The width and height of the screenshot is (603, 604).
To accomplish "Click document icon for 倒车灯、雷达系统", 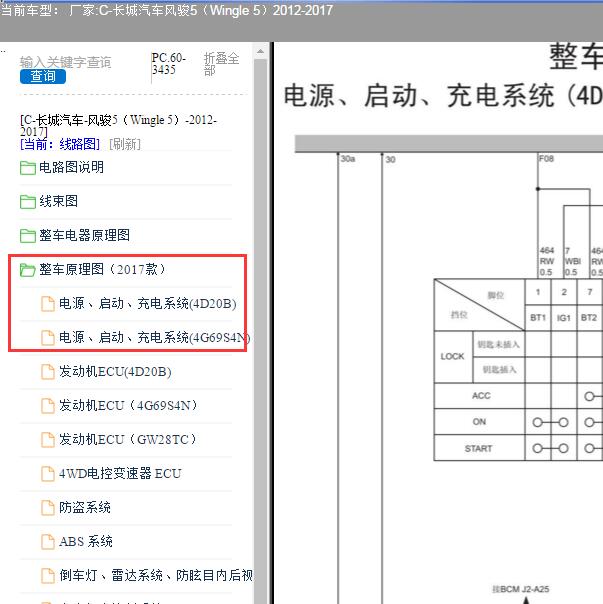I will tap(48, 575).
